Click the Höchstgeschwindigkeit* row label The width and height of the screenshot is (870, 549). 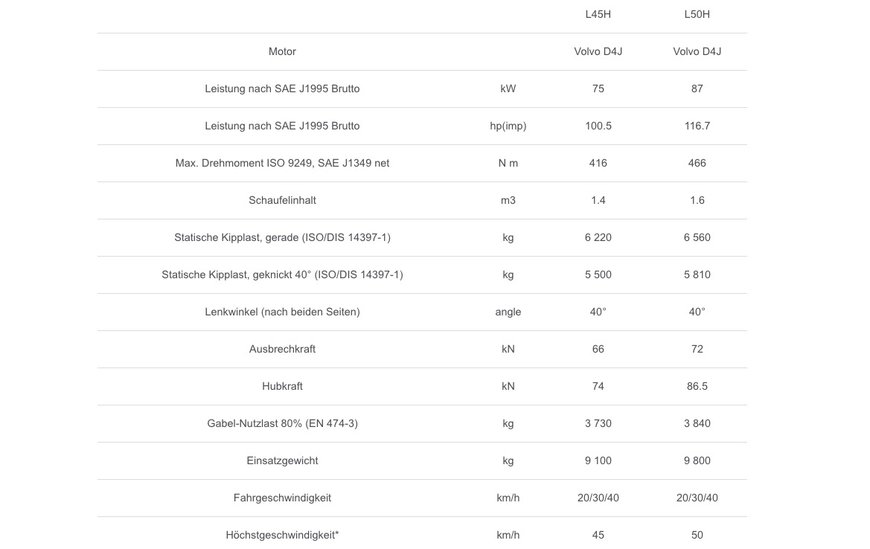coord(282,535)
